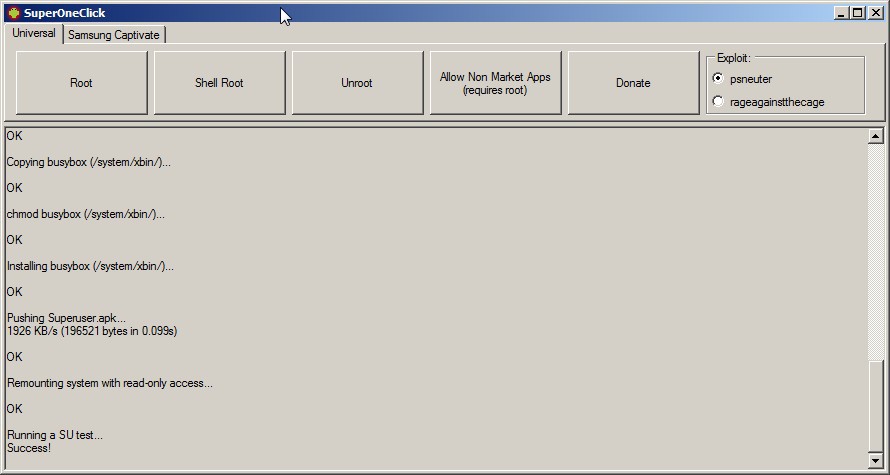Click the log scrollbar thumb
890x475 pixels.
tap(875, 406)
